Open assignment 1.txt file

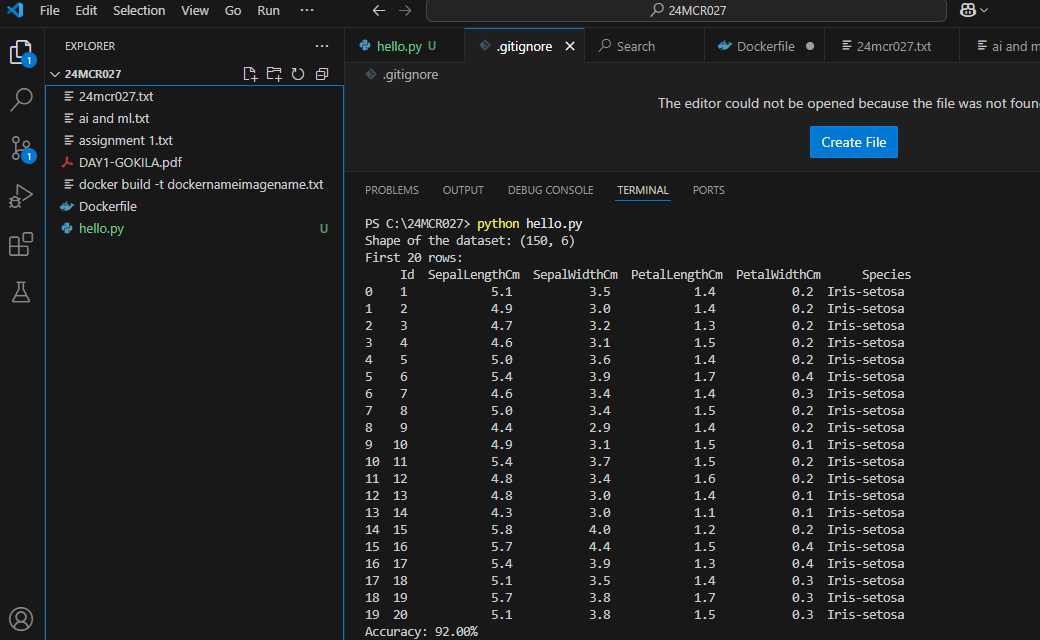pyautogui.click(x=194, y=140)
